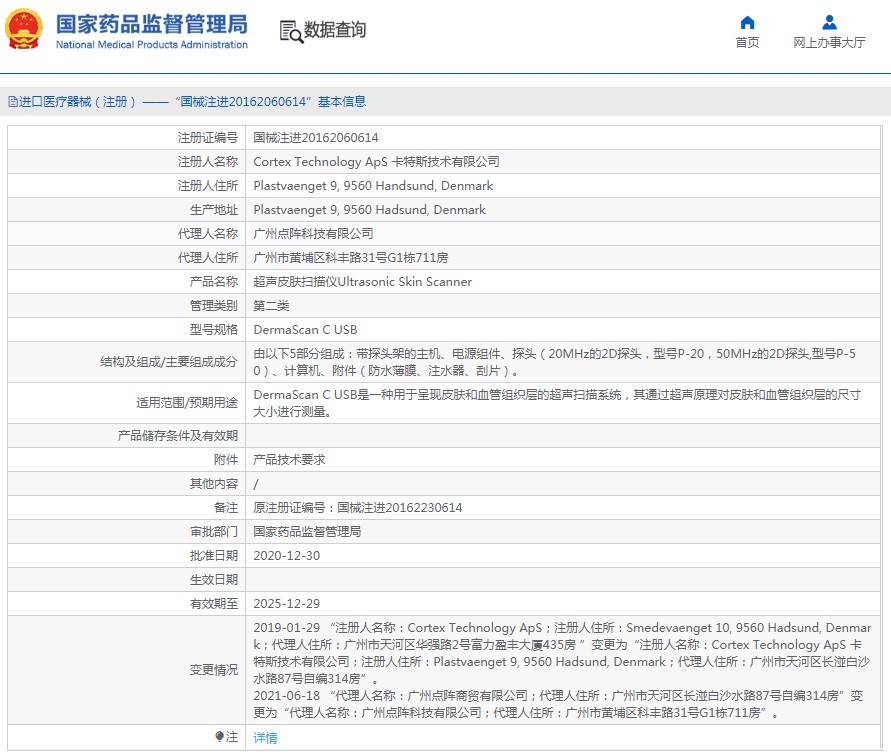Click model value DermaScan C USB in 型号规格 row
The image size is (891, 756).
305,330
